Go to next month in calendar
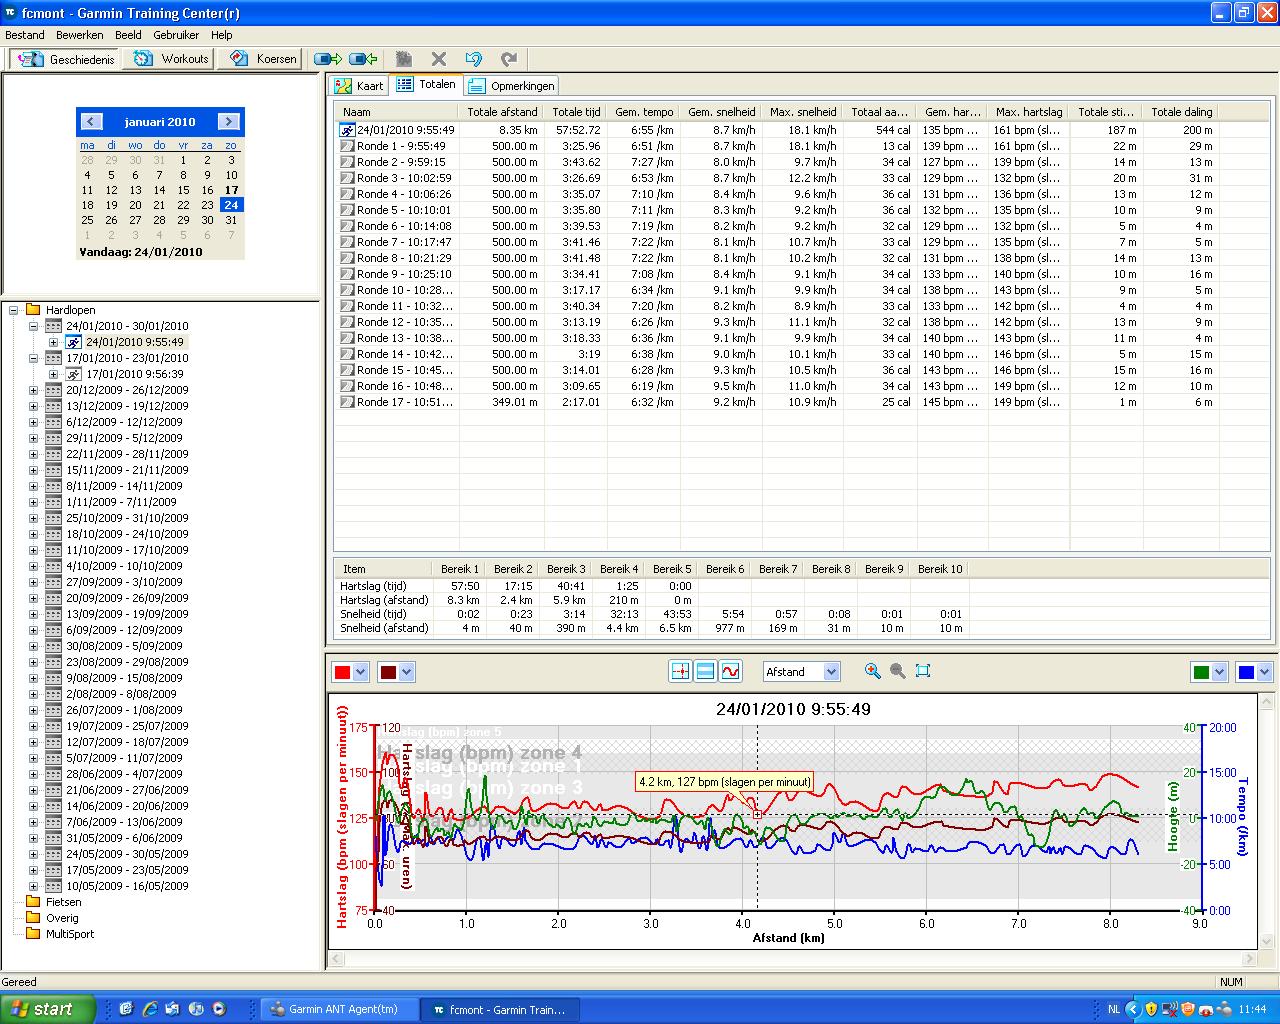This screenshot has width=1280, height=1024. [x=229, y=122]
